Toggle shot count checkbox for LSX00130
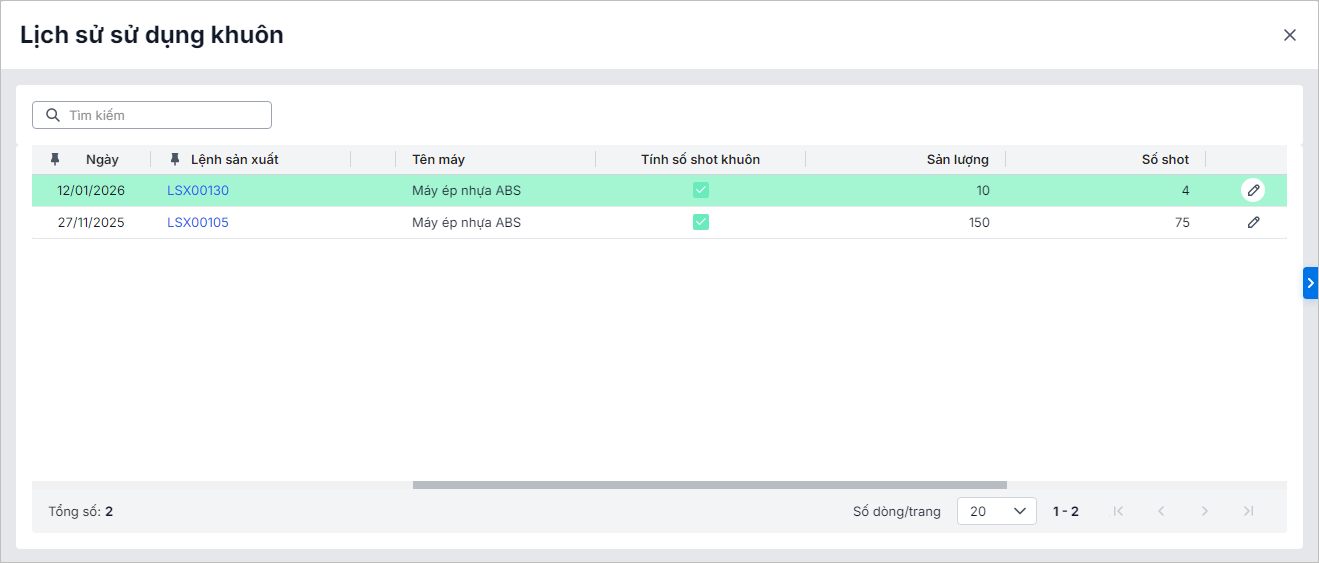The width and height of the screenshot is (1319, 563). pyautogui.click(x=701, y=190)
